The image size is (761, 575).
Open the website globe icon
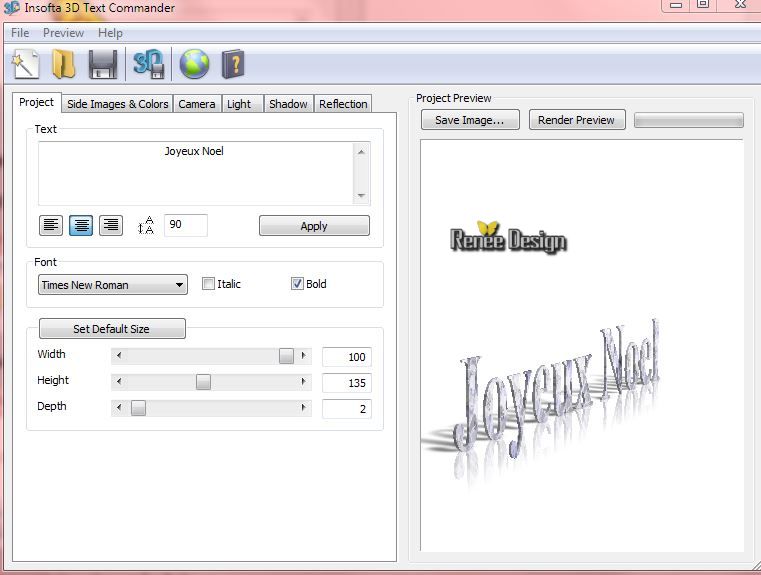pos(194,64)
